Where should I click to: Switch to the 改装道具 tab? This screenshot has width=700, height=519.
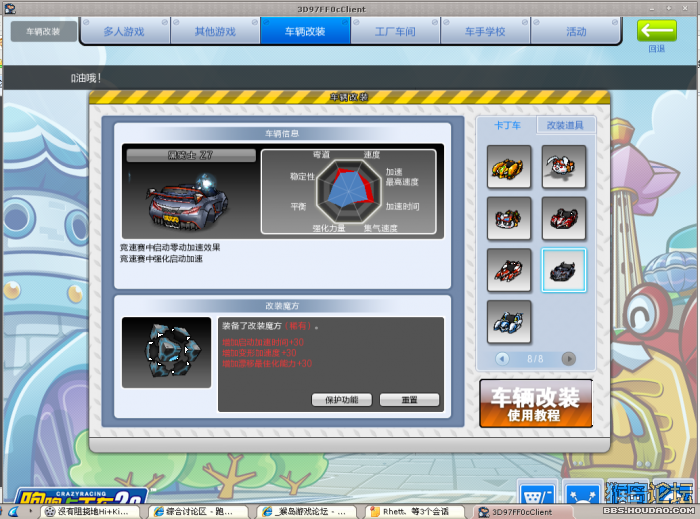[x=565, y=125]
